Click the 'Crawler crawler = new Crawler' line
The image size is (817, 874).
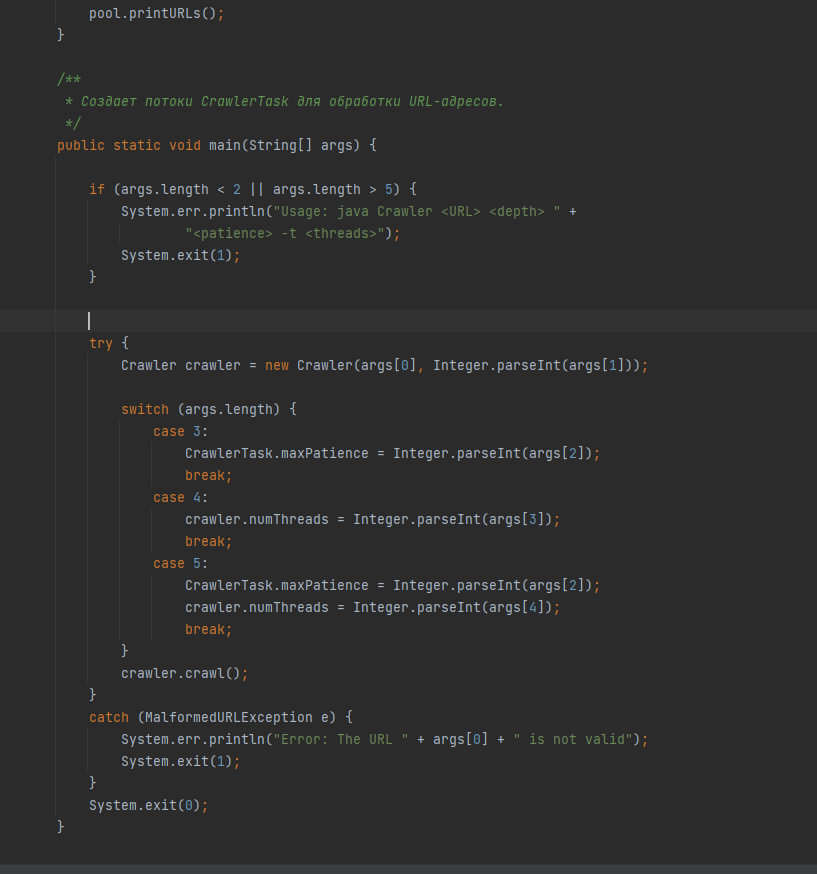[385, 366]
